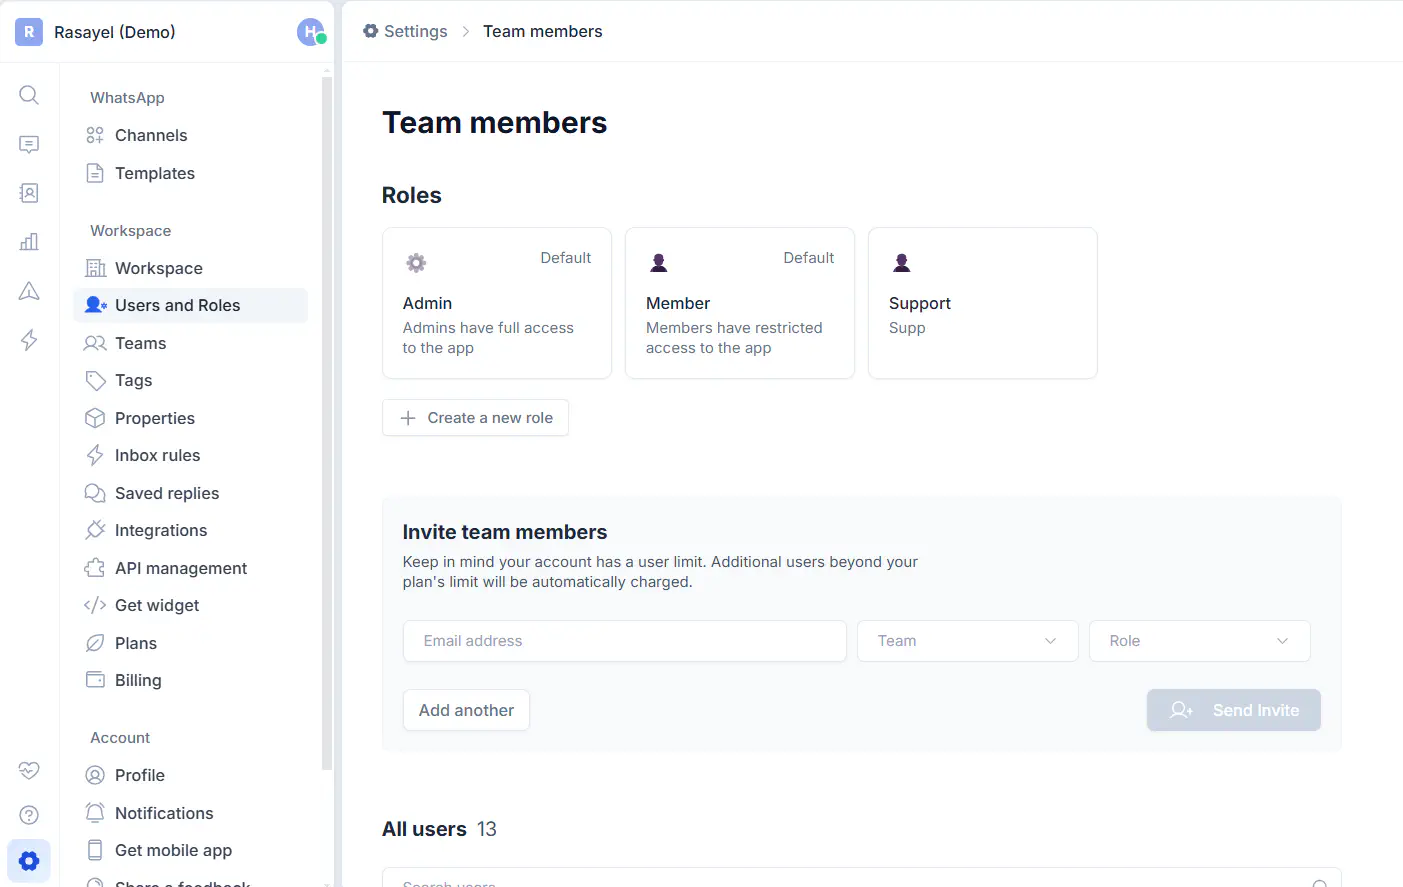This screenshot has height=887, width=1403.
Task: Click the Email address input field
Action: tap(624, 641)
